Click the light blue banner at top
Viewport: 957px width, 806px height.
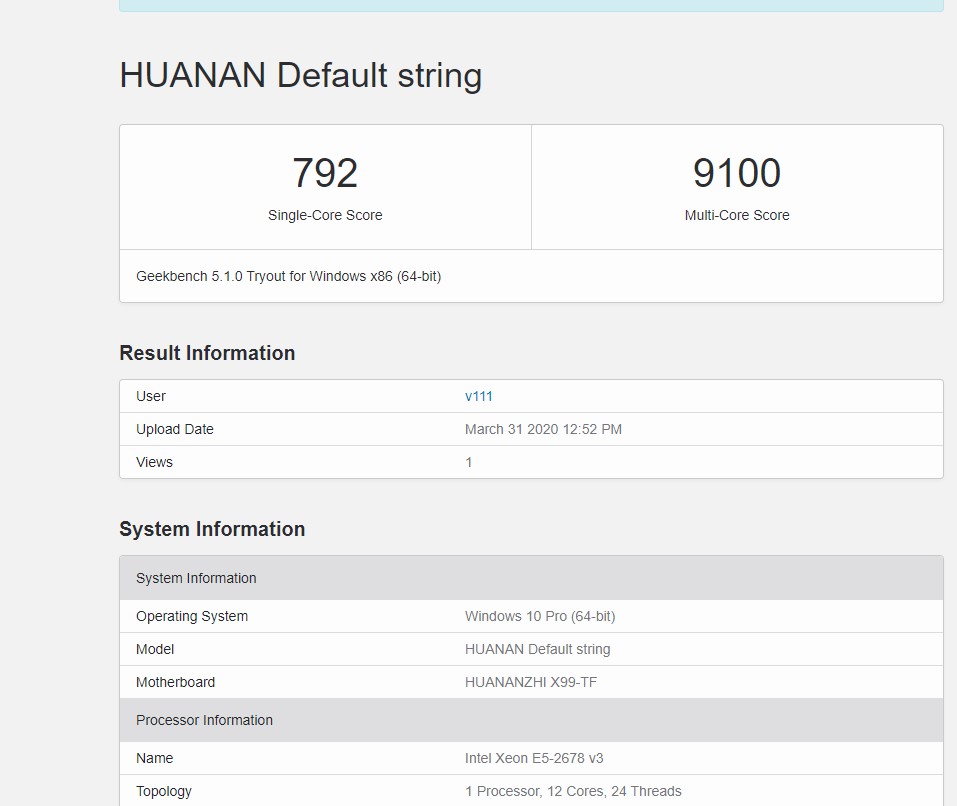coord(530,5)
